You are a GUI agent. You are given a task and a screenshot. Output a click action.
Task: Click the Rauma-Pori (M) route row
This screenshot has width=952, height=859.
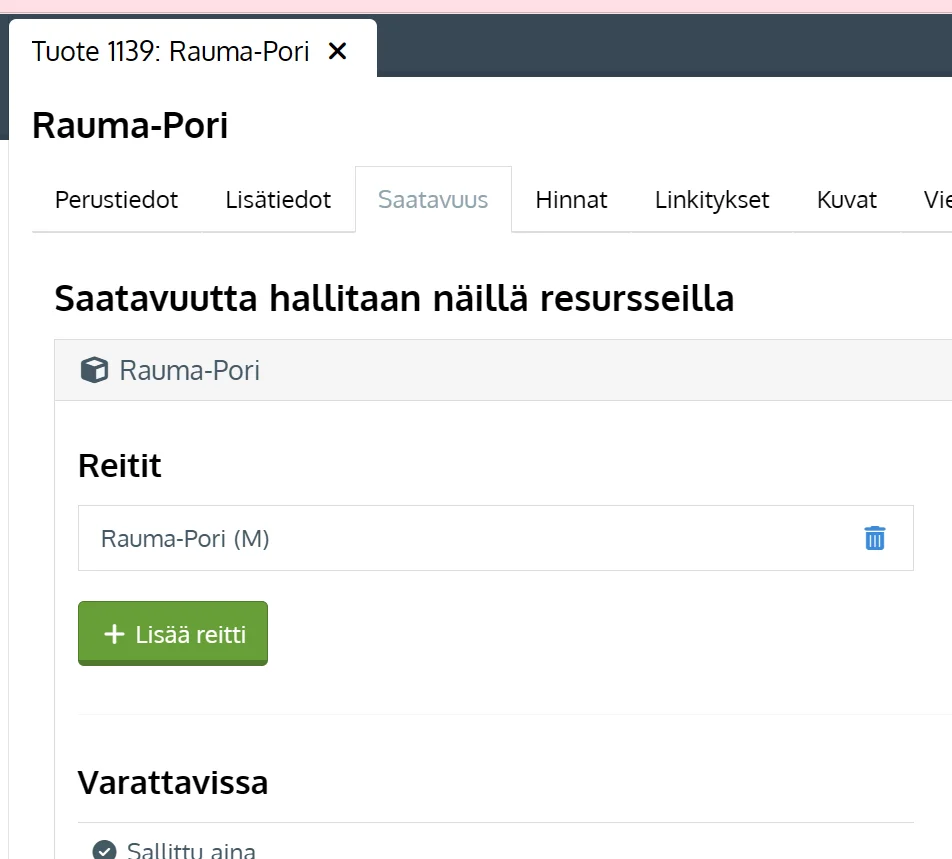click(495, 538)
